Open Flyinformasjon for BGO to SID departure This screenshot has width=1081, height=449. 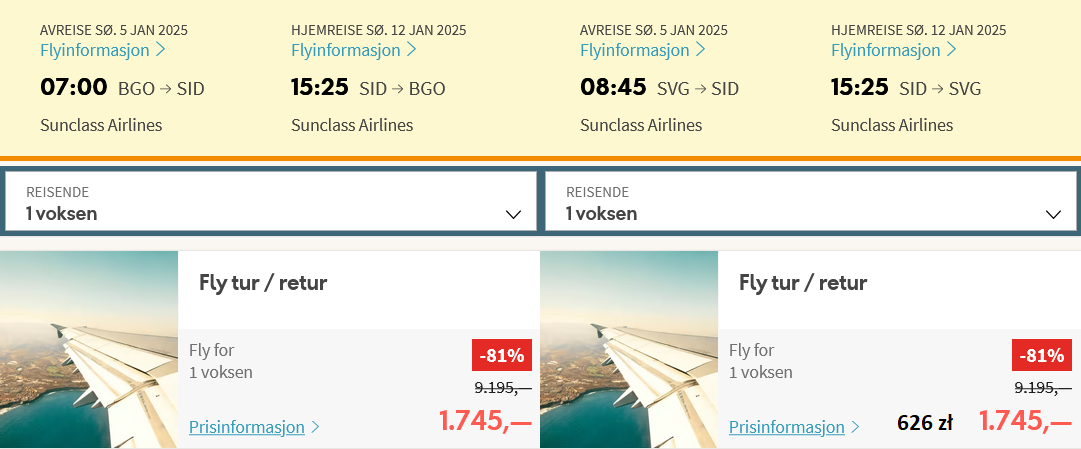coord(102,50)
